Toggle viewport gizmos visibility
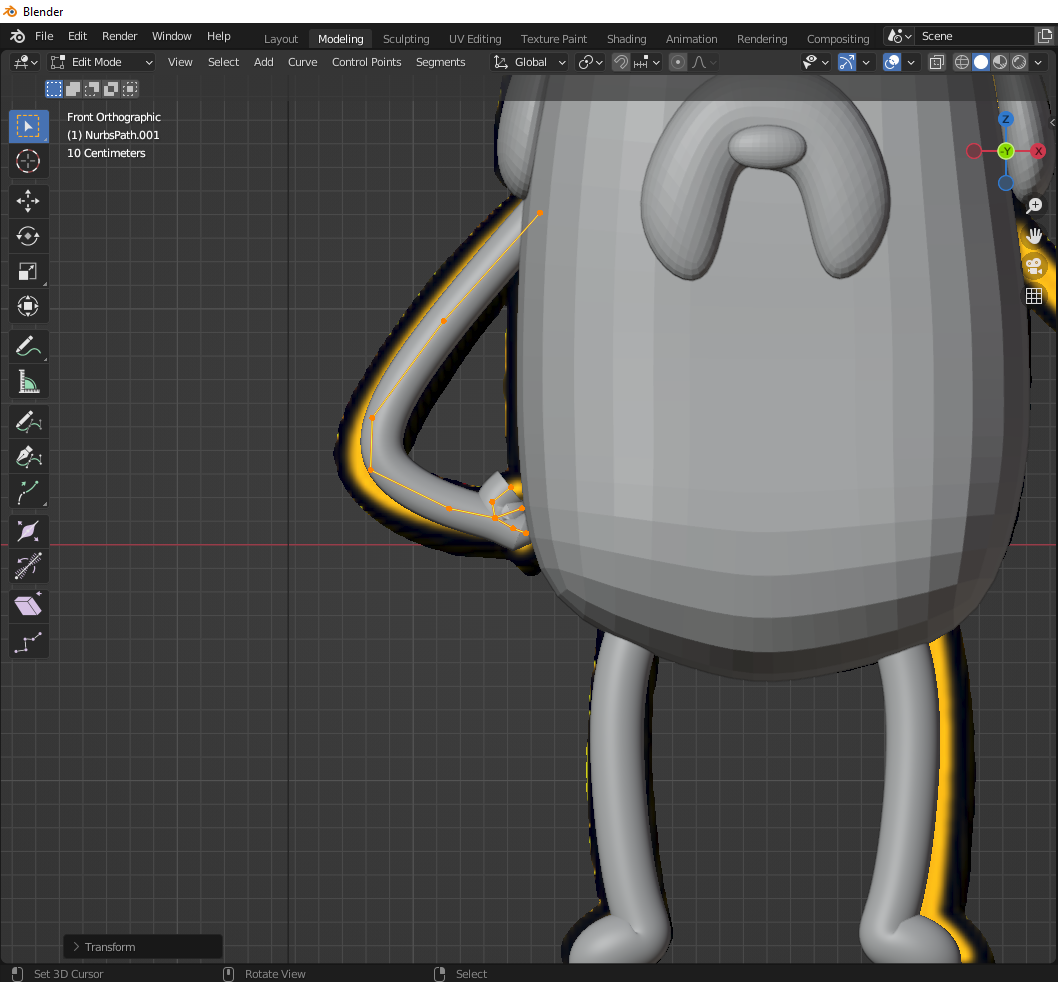Viewport: 1058px width, 982px height. 846,63
